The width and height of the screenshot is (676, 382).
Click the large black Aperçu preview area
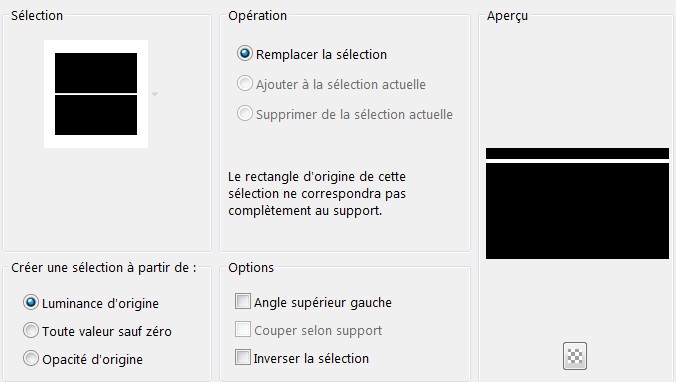click(x=577, y=211)
